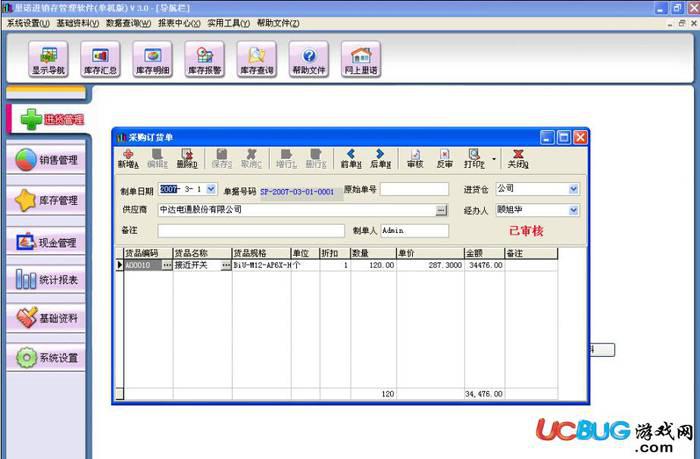Click the 编辑 toolbar button
700x459 pixels.
[157, 159]
